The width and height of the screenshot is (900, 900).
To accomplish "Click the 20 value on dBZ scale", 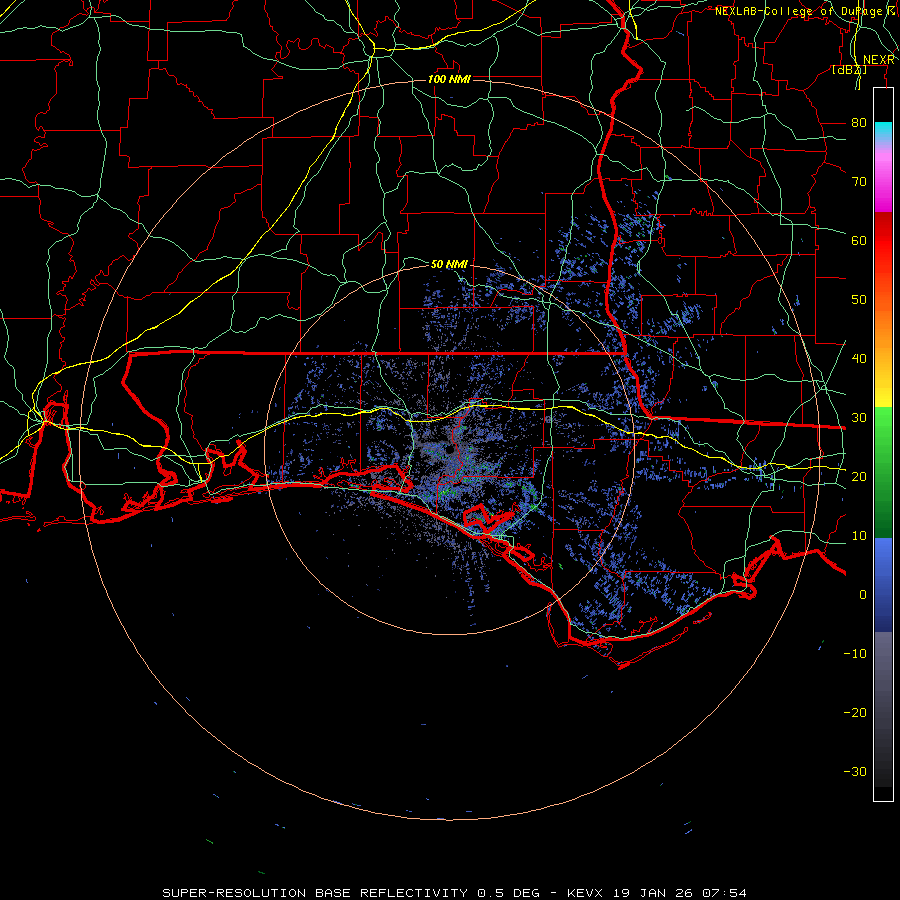I will click(x=859, y=476).
